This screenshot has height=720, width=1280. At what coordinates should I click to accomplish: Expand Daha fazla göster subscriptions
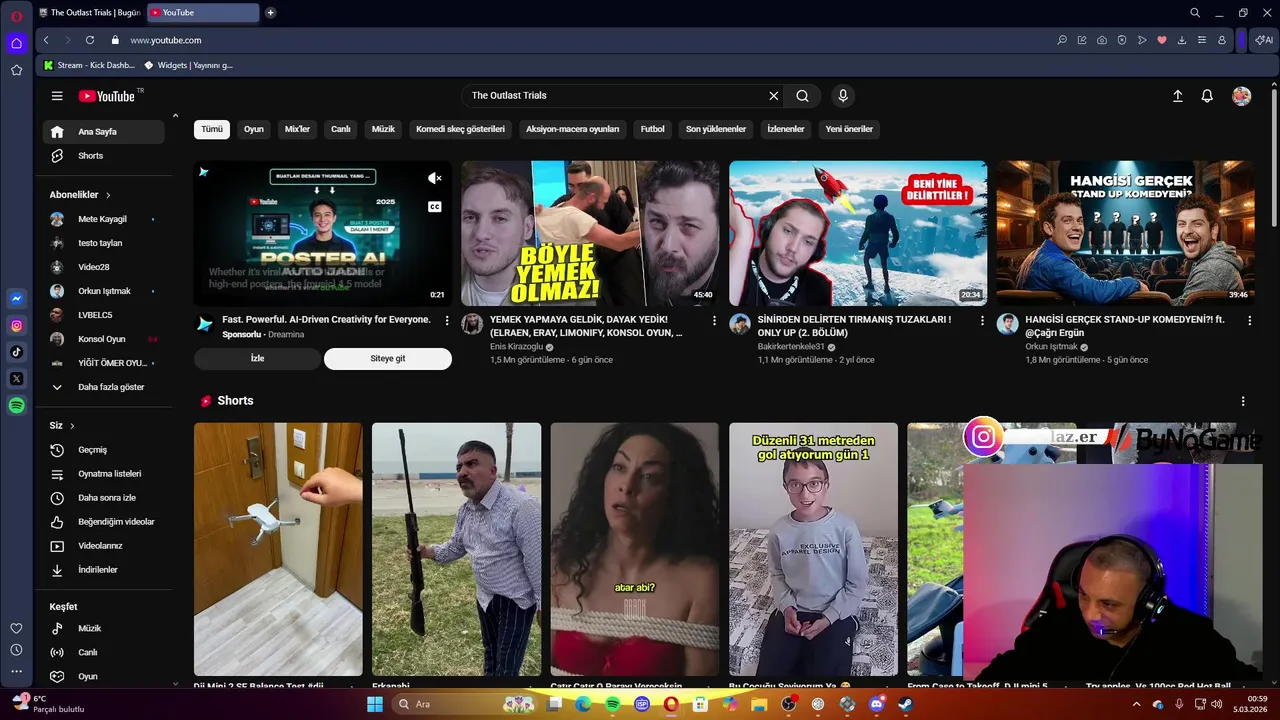[103, 387]
